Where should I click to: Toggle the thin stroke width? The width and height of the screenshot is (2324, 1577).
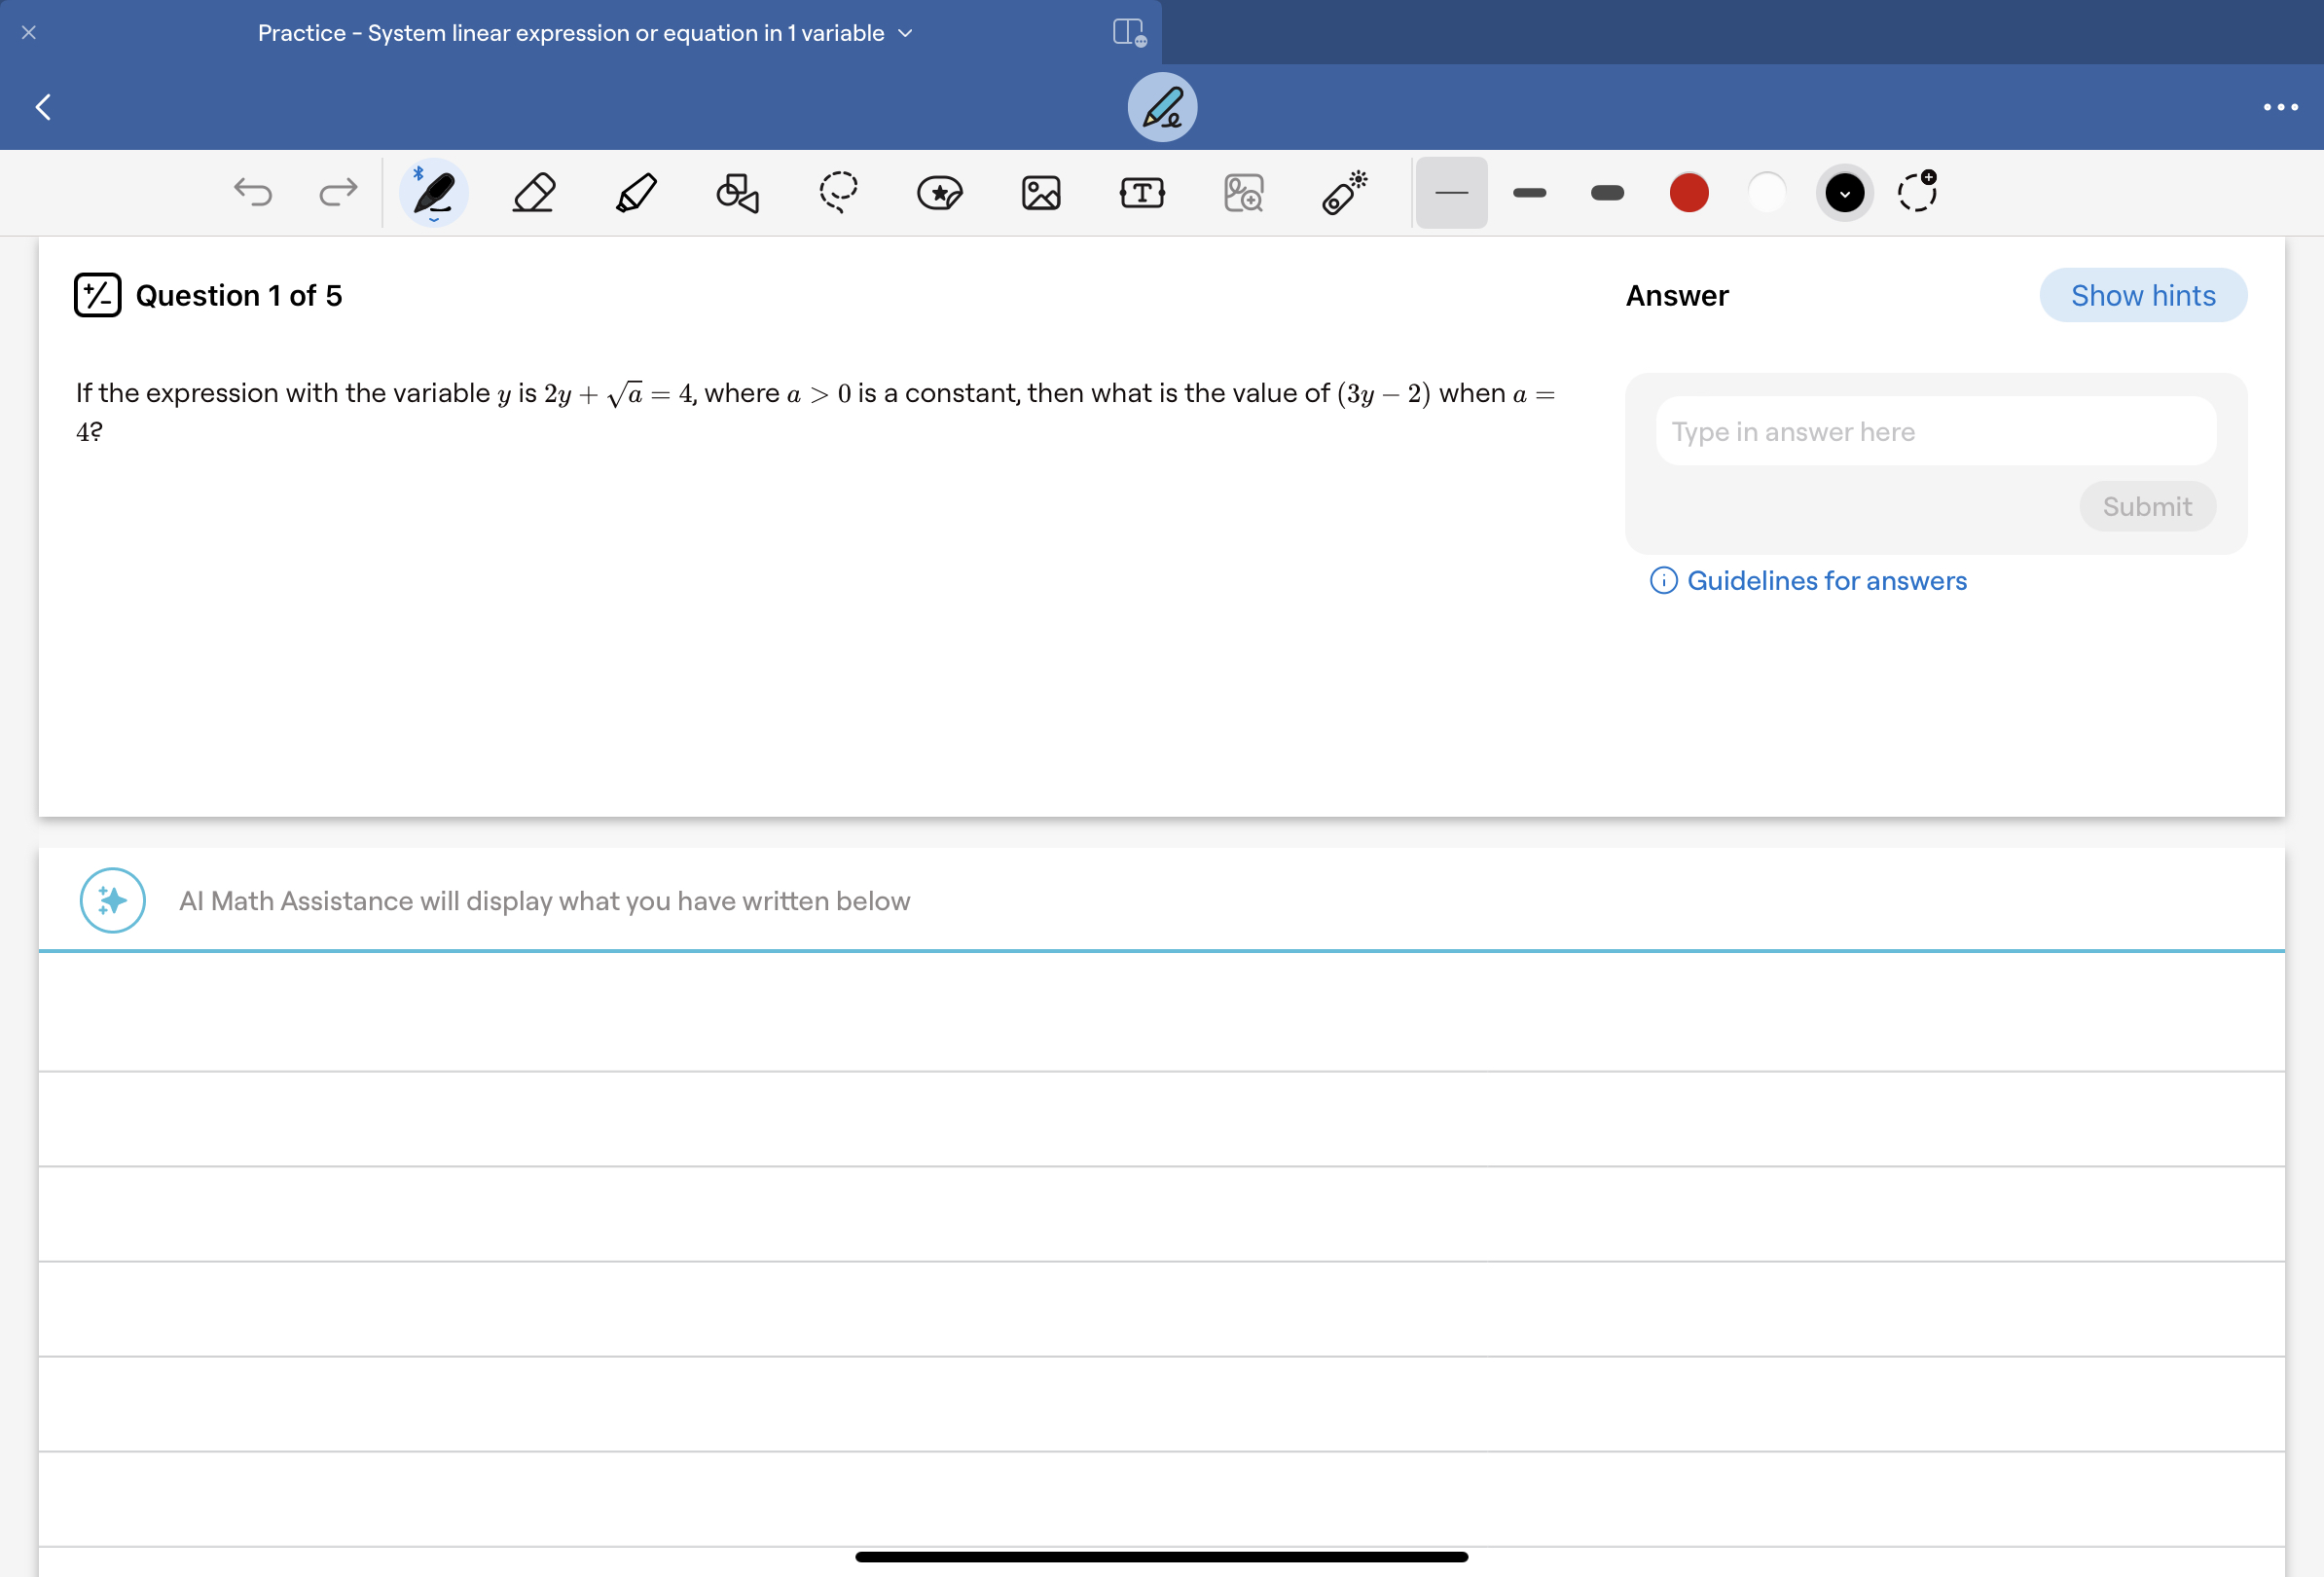[1451, 192]
